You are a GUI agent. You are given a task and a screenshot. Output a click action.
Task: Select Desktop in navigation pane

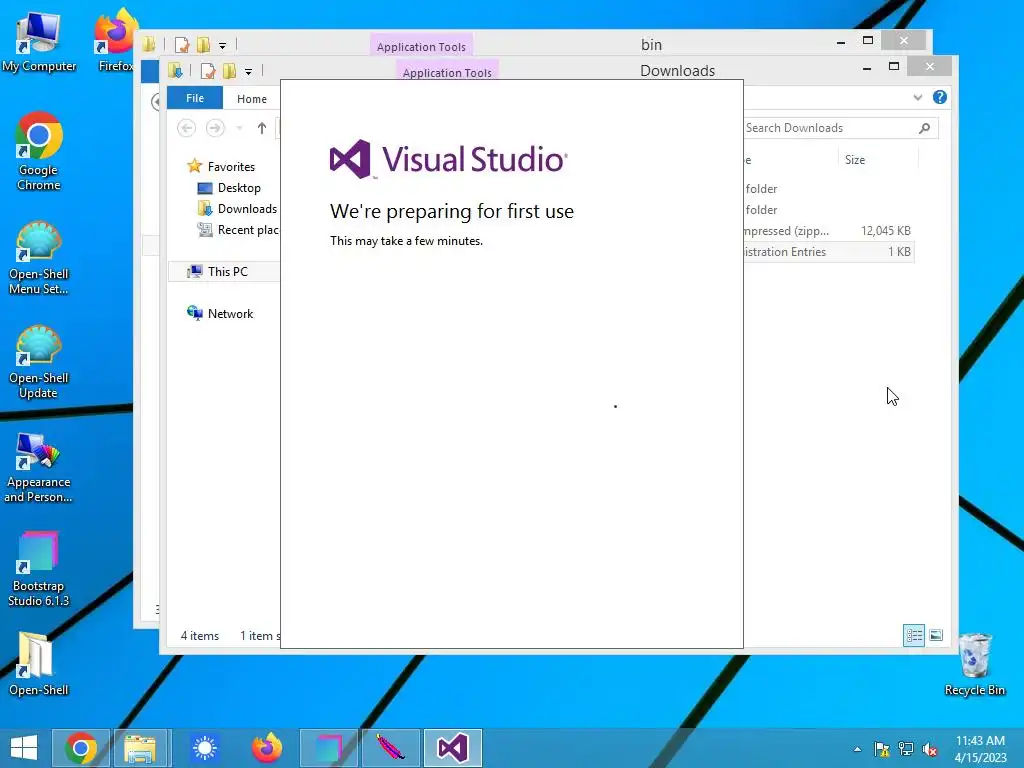[229, 188]
